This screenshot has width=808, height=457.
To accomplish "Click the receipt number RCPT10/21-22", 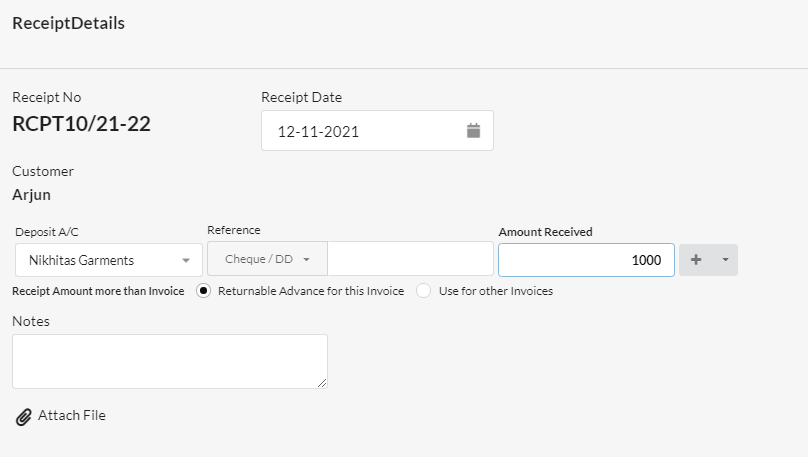I will 81,124.
